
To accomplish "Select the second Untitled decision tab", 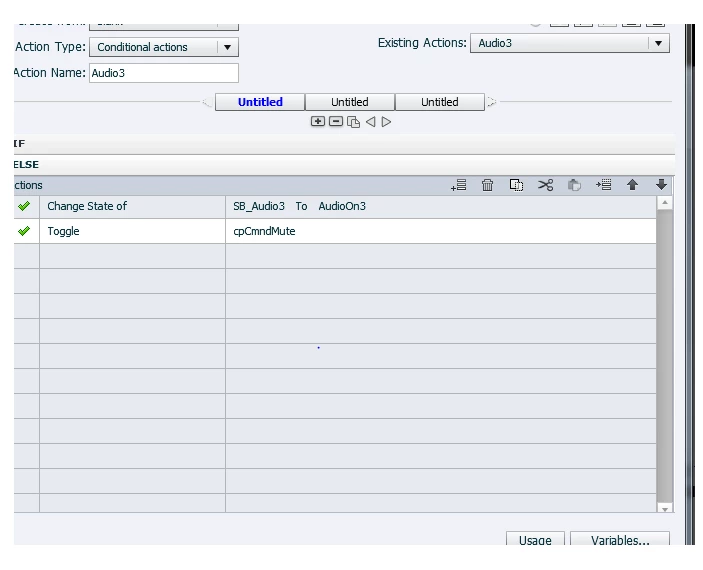I will pos(350,102).
